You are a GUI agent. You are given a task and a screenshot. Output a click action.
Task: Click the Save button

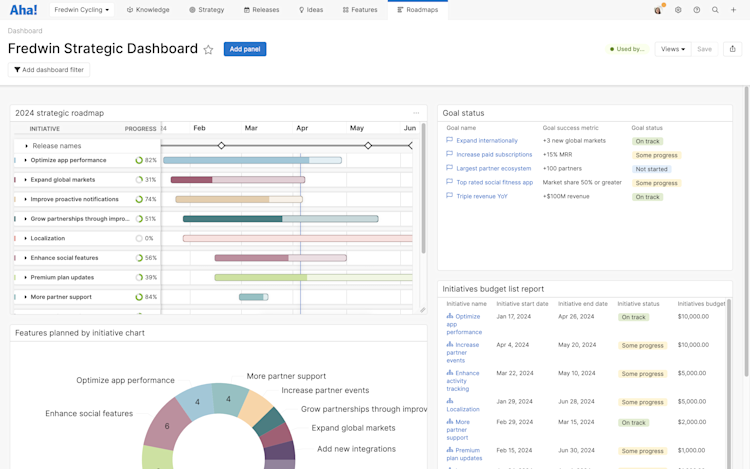704,49
